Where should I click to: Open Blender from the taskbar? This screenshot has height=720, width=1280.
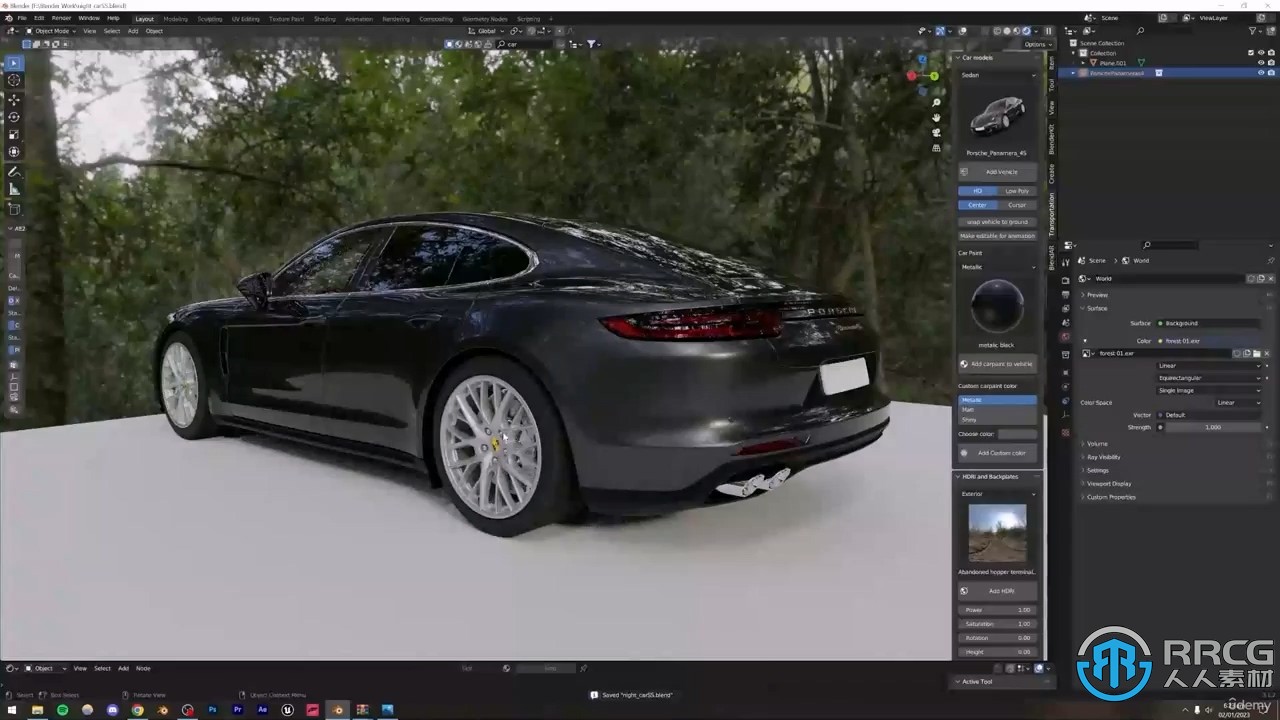tap(337, 710)
